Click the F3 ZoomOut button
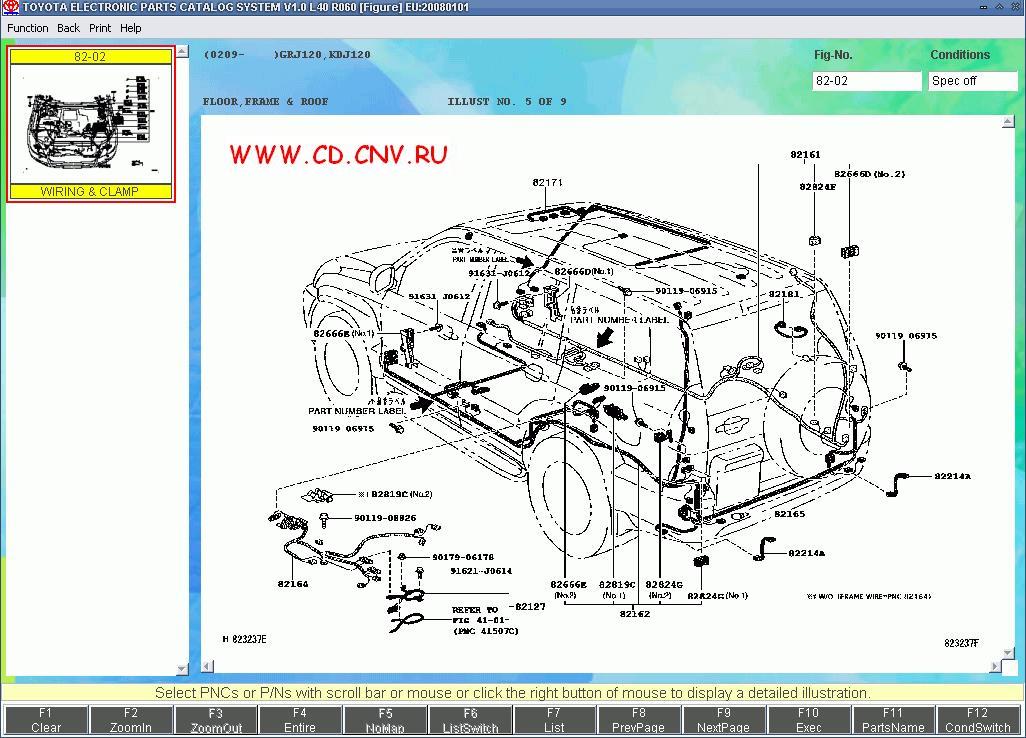 pos(215,720)
